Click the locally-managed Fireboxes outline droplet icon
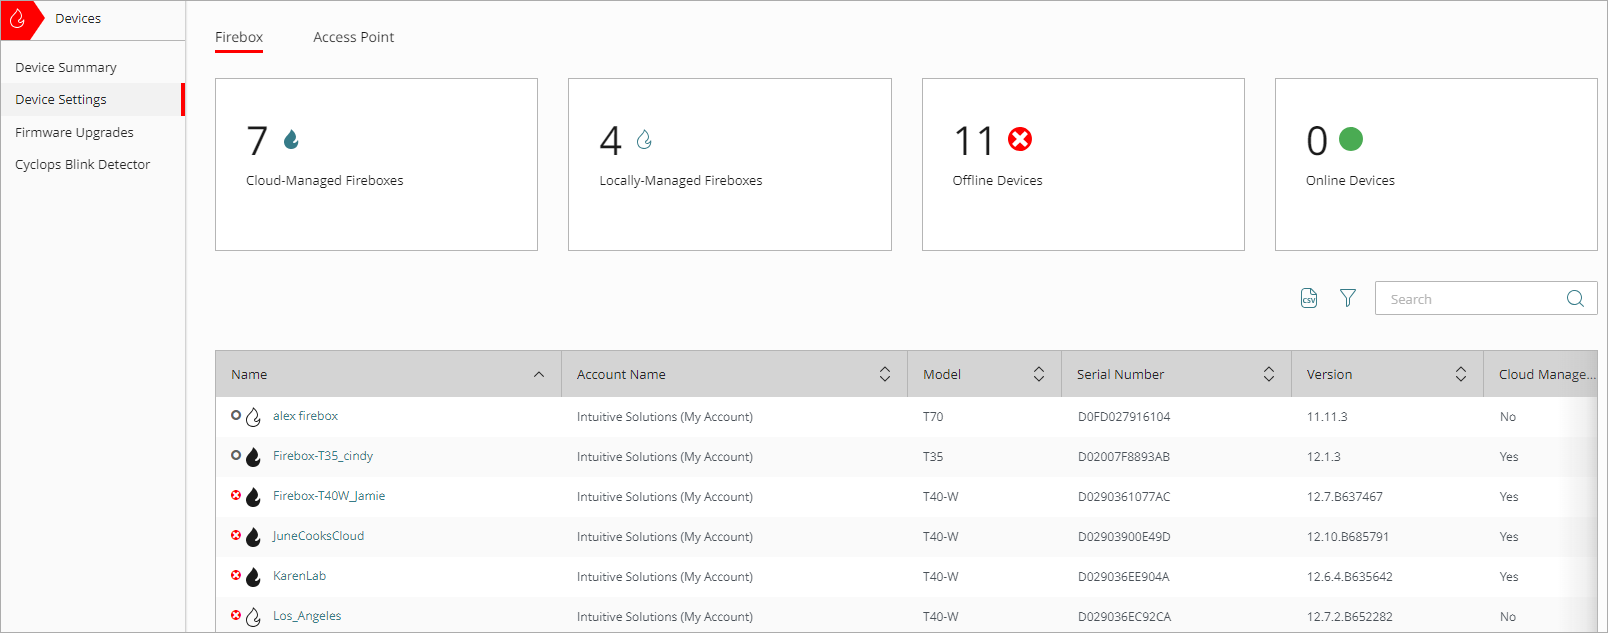 pyautogui.click(x=644, y=139)
